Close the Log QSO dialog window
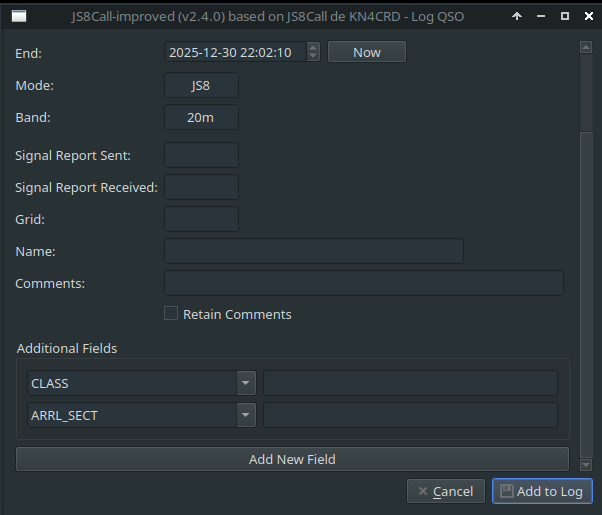Viewport: 602px width, 515px height. coord(586,16)
